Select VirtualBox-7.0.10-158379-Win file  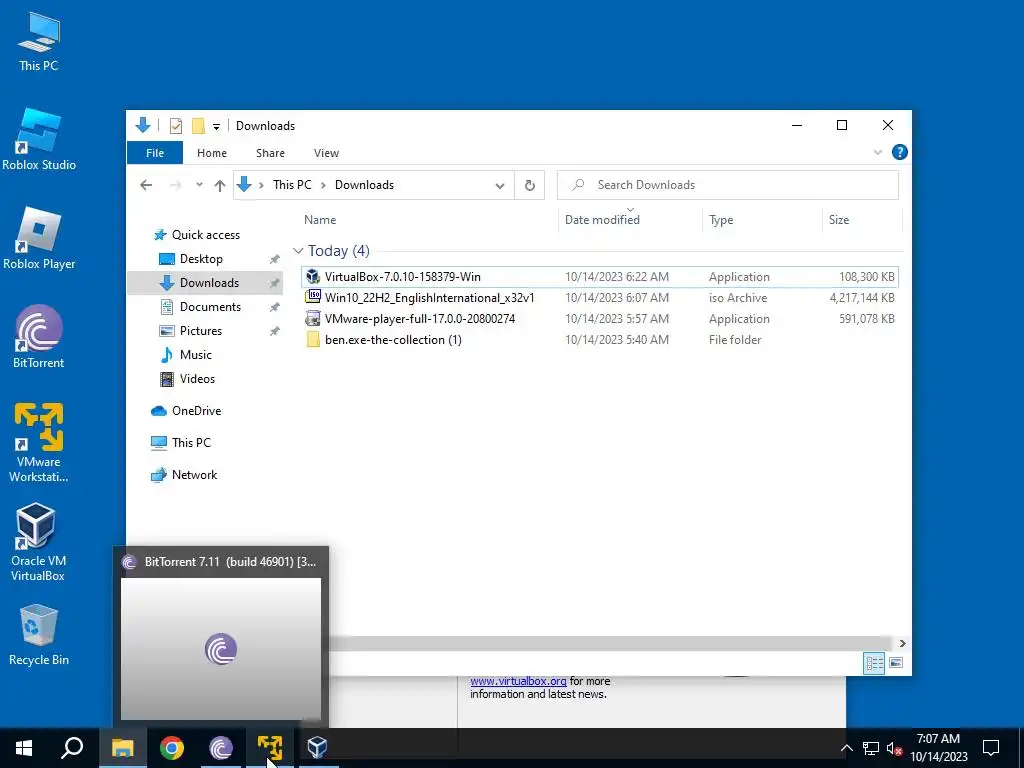[x=600, y=277]
